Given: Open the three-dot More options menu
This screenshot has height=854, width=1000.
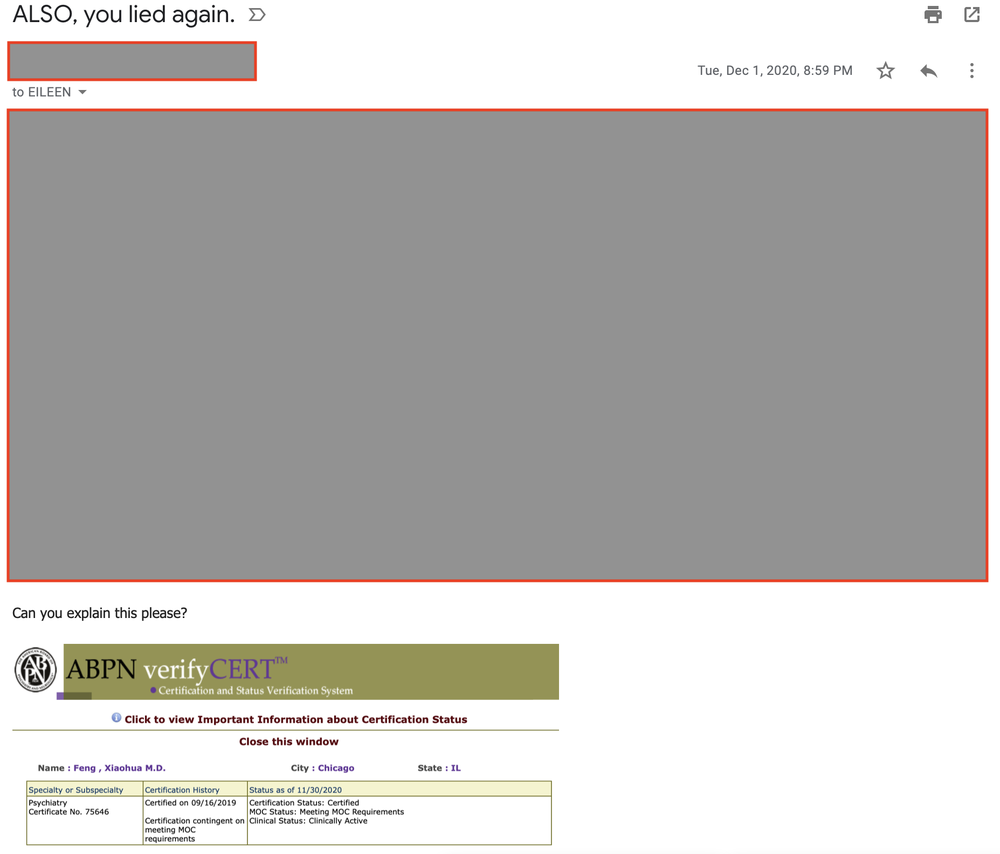Looking at the screenshot, I should tap(971, 71).
